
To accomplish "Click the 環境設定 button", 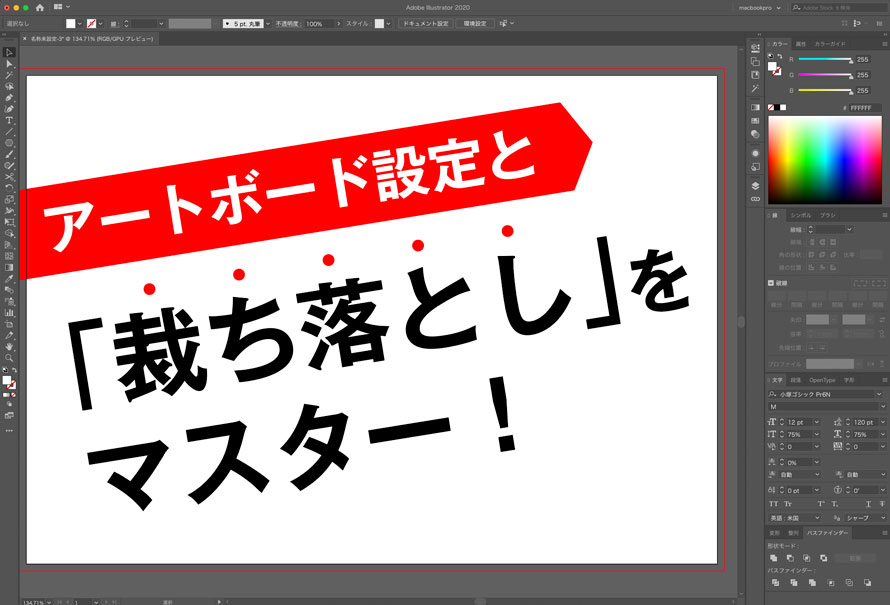I will 474,23.
